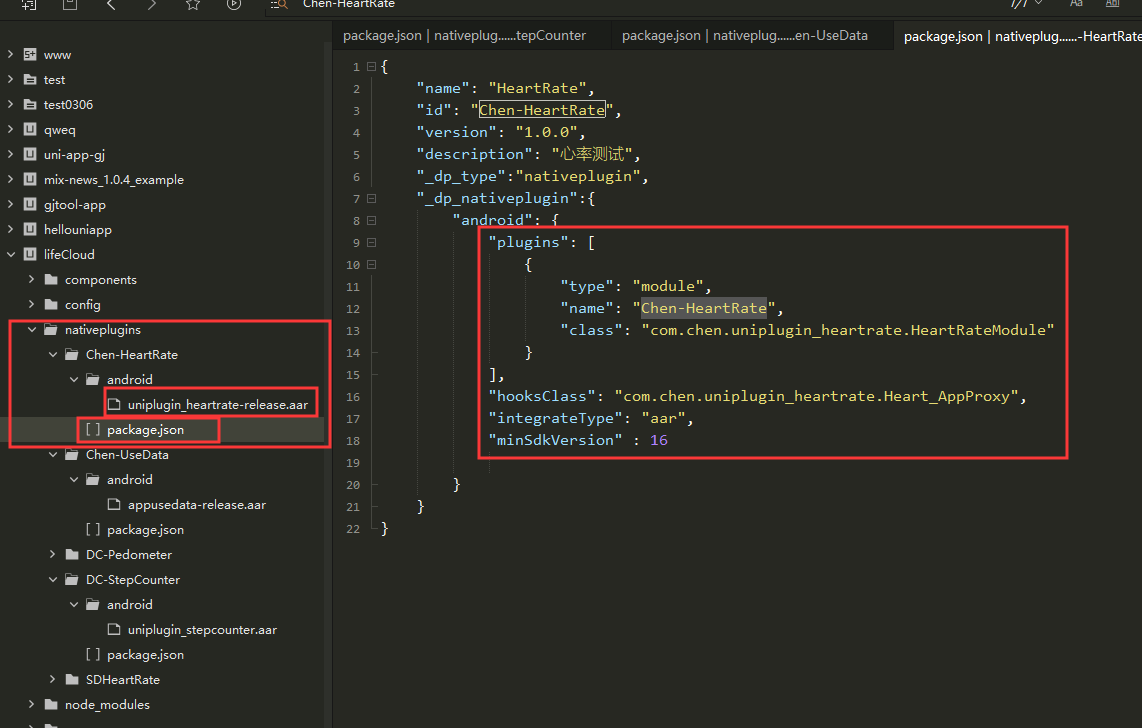Viewport: 1142px width, 728px height.
Task: Click the minSdkVersion value 16
Action: [x=658, y=440]
